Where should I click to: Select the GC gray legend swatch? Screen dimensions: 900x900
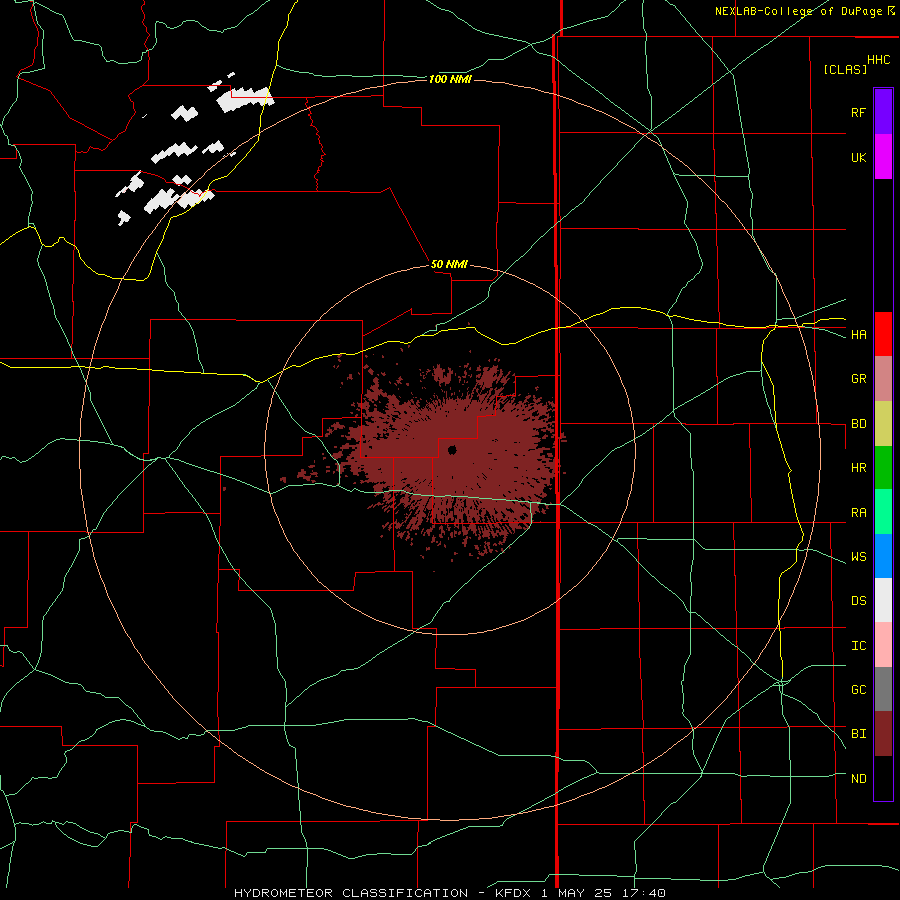point(883,689)
